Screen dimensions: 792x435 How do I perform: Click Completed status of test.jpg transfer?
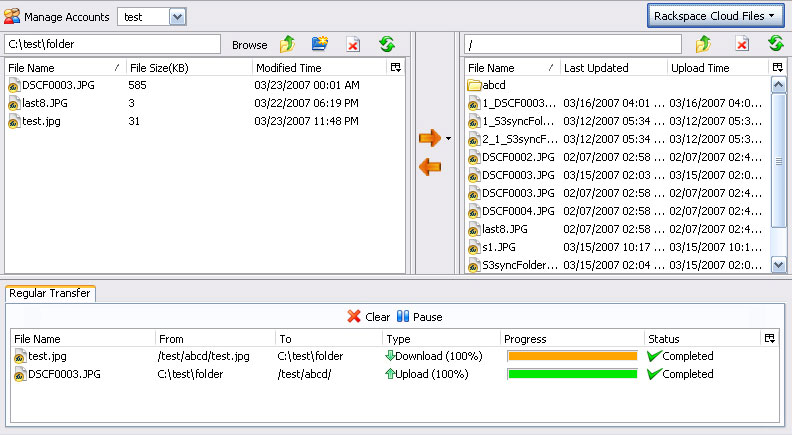tap(680, 356)
